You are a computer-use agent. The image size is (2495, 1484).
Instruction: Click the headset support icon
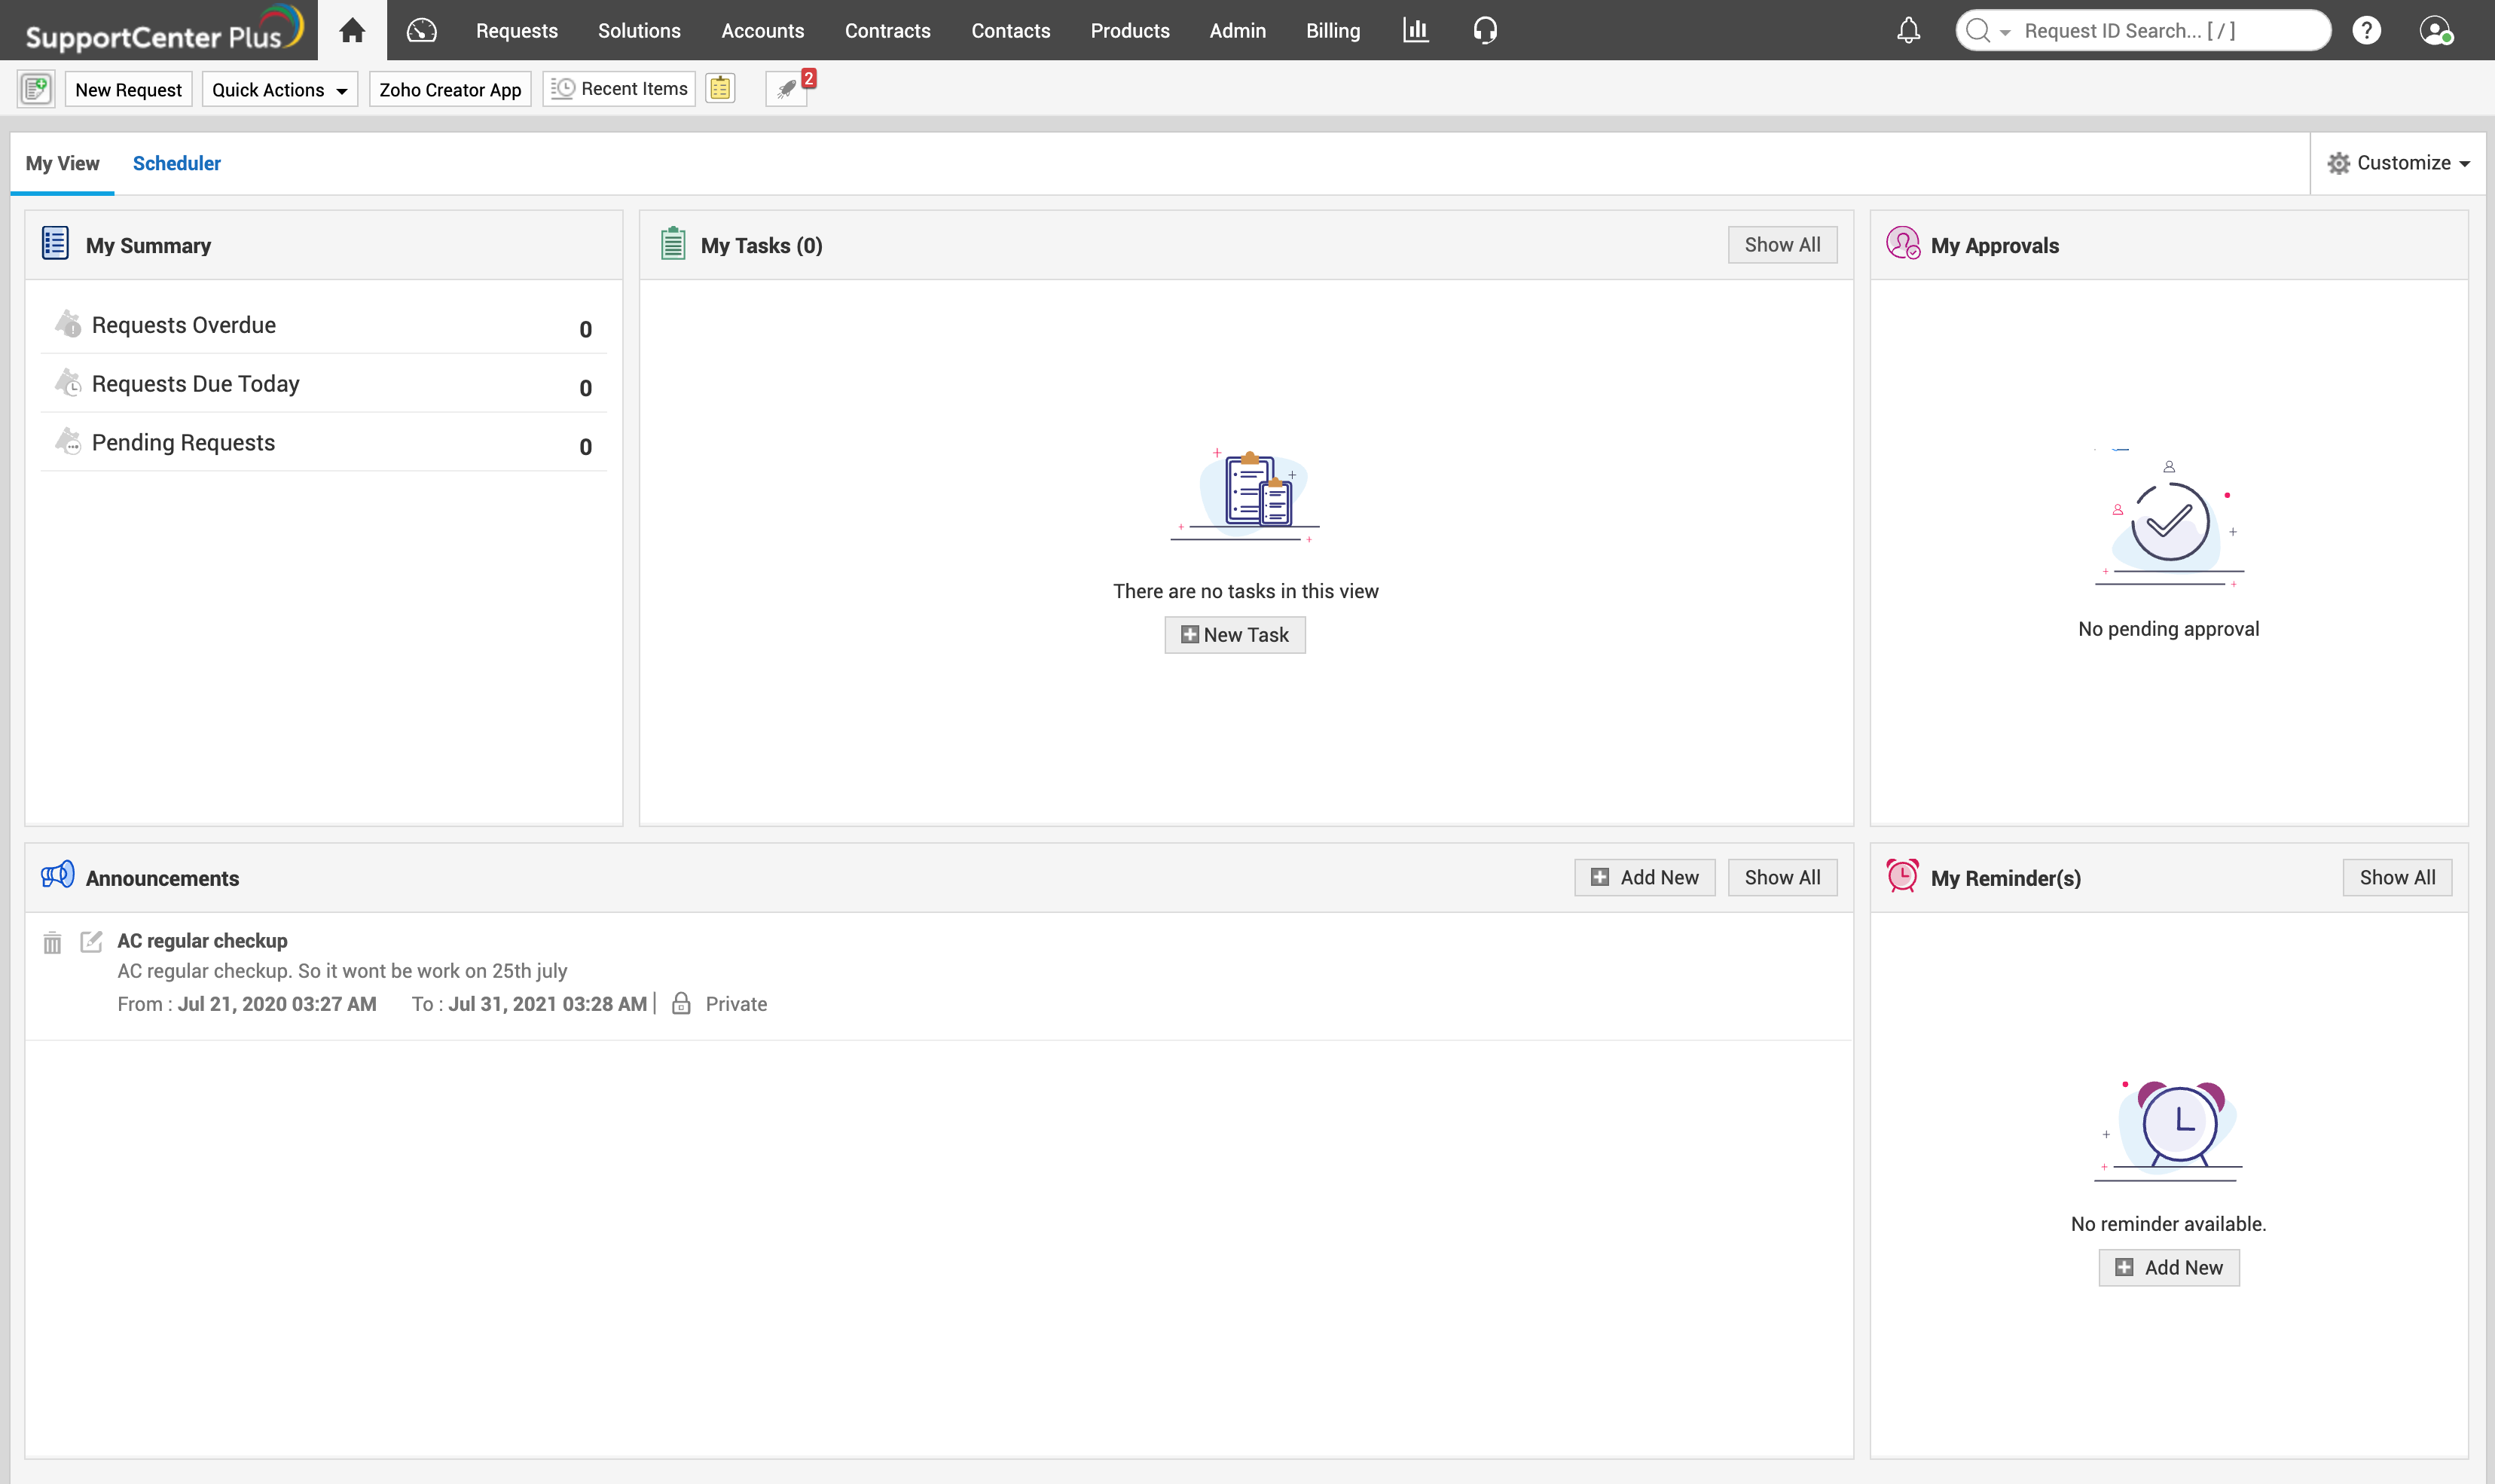pyautogui.click(x=1484, y=30)
